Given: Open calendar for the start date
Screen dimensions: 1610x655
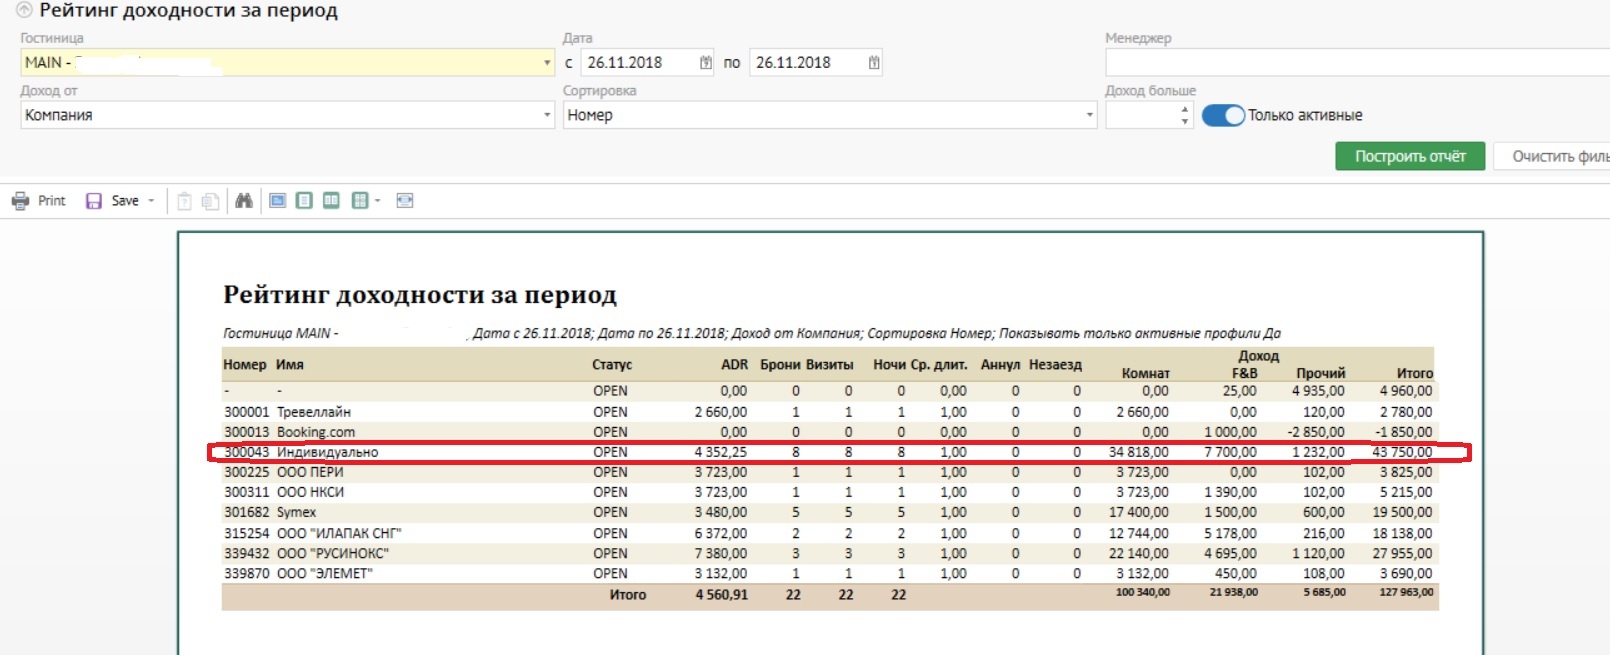Looking at the screenshot, I should [706, 63].
